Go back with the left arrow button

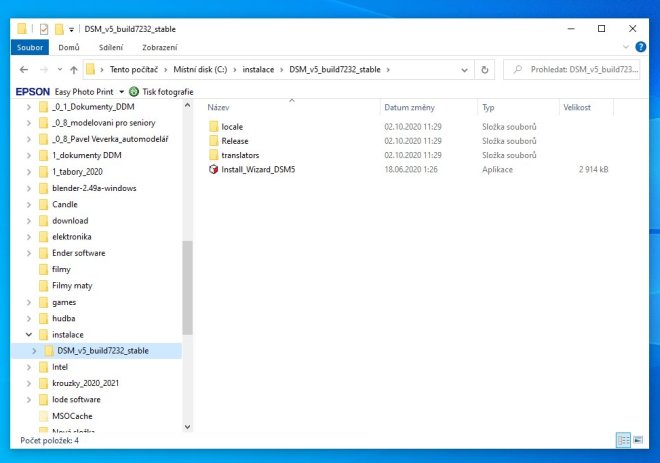pyautogui.click(x=24, y=70)
